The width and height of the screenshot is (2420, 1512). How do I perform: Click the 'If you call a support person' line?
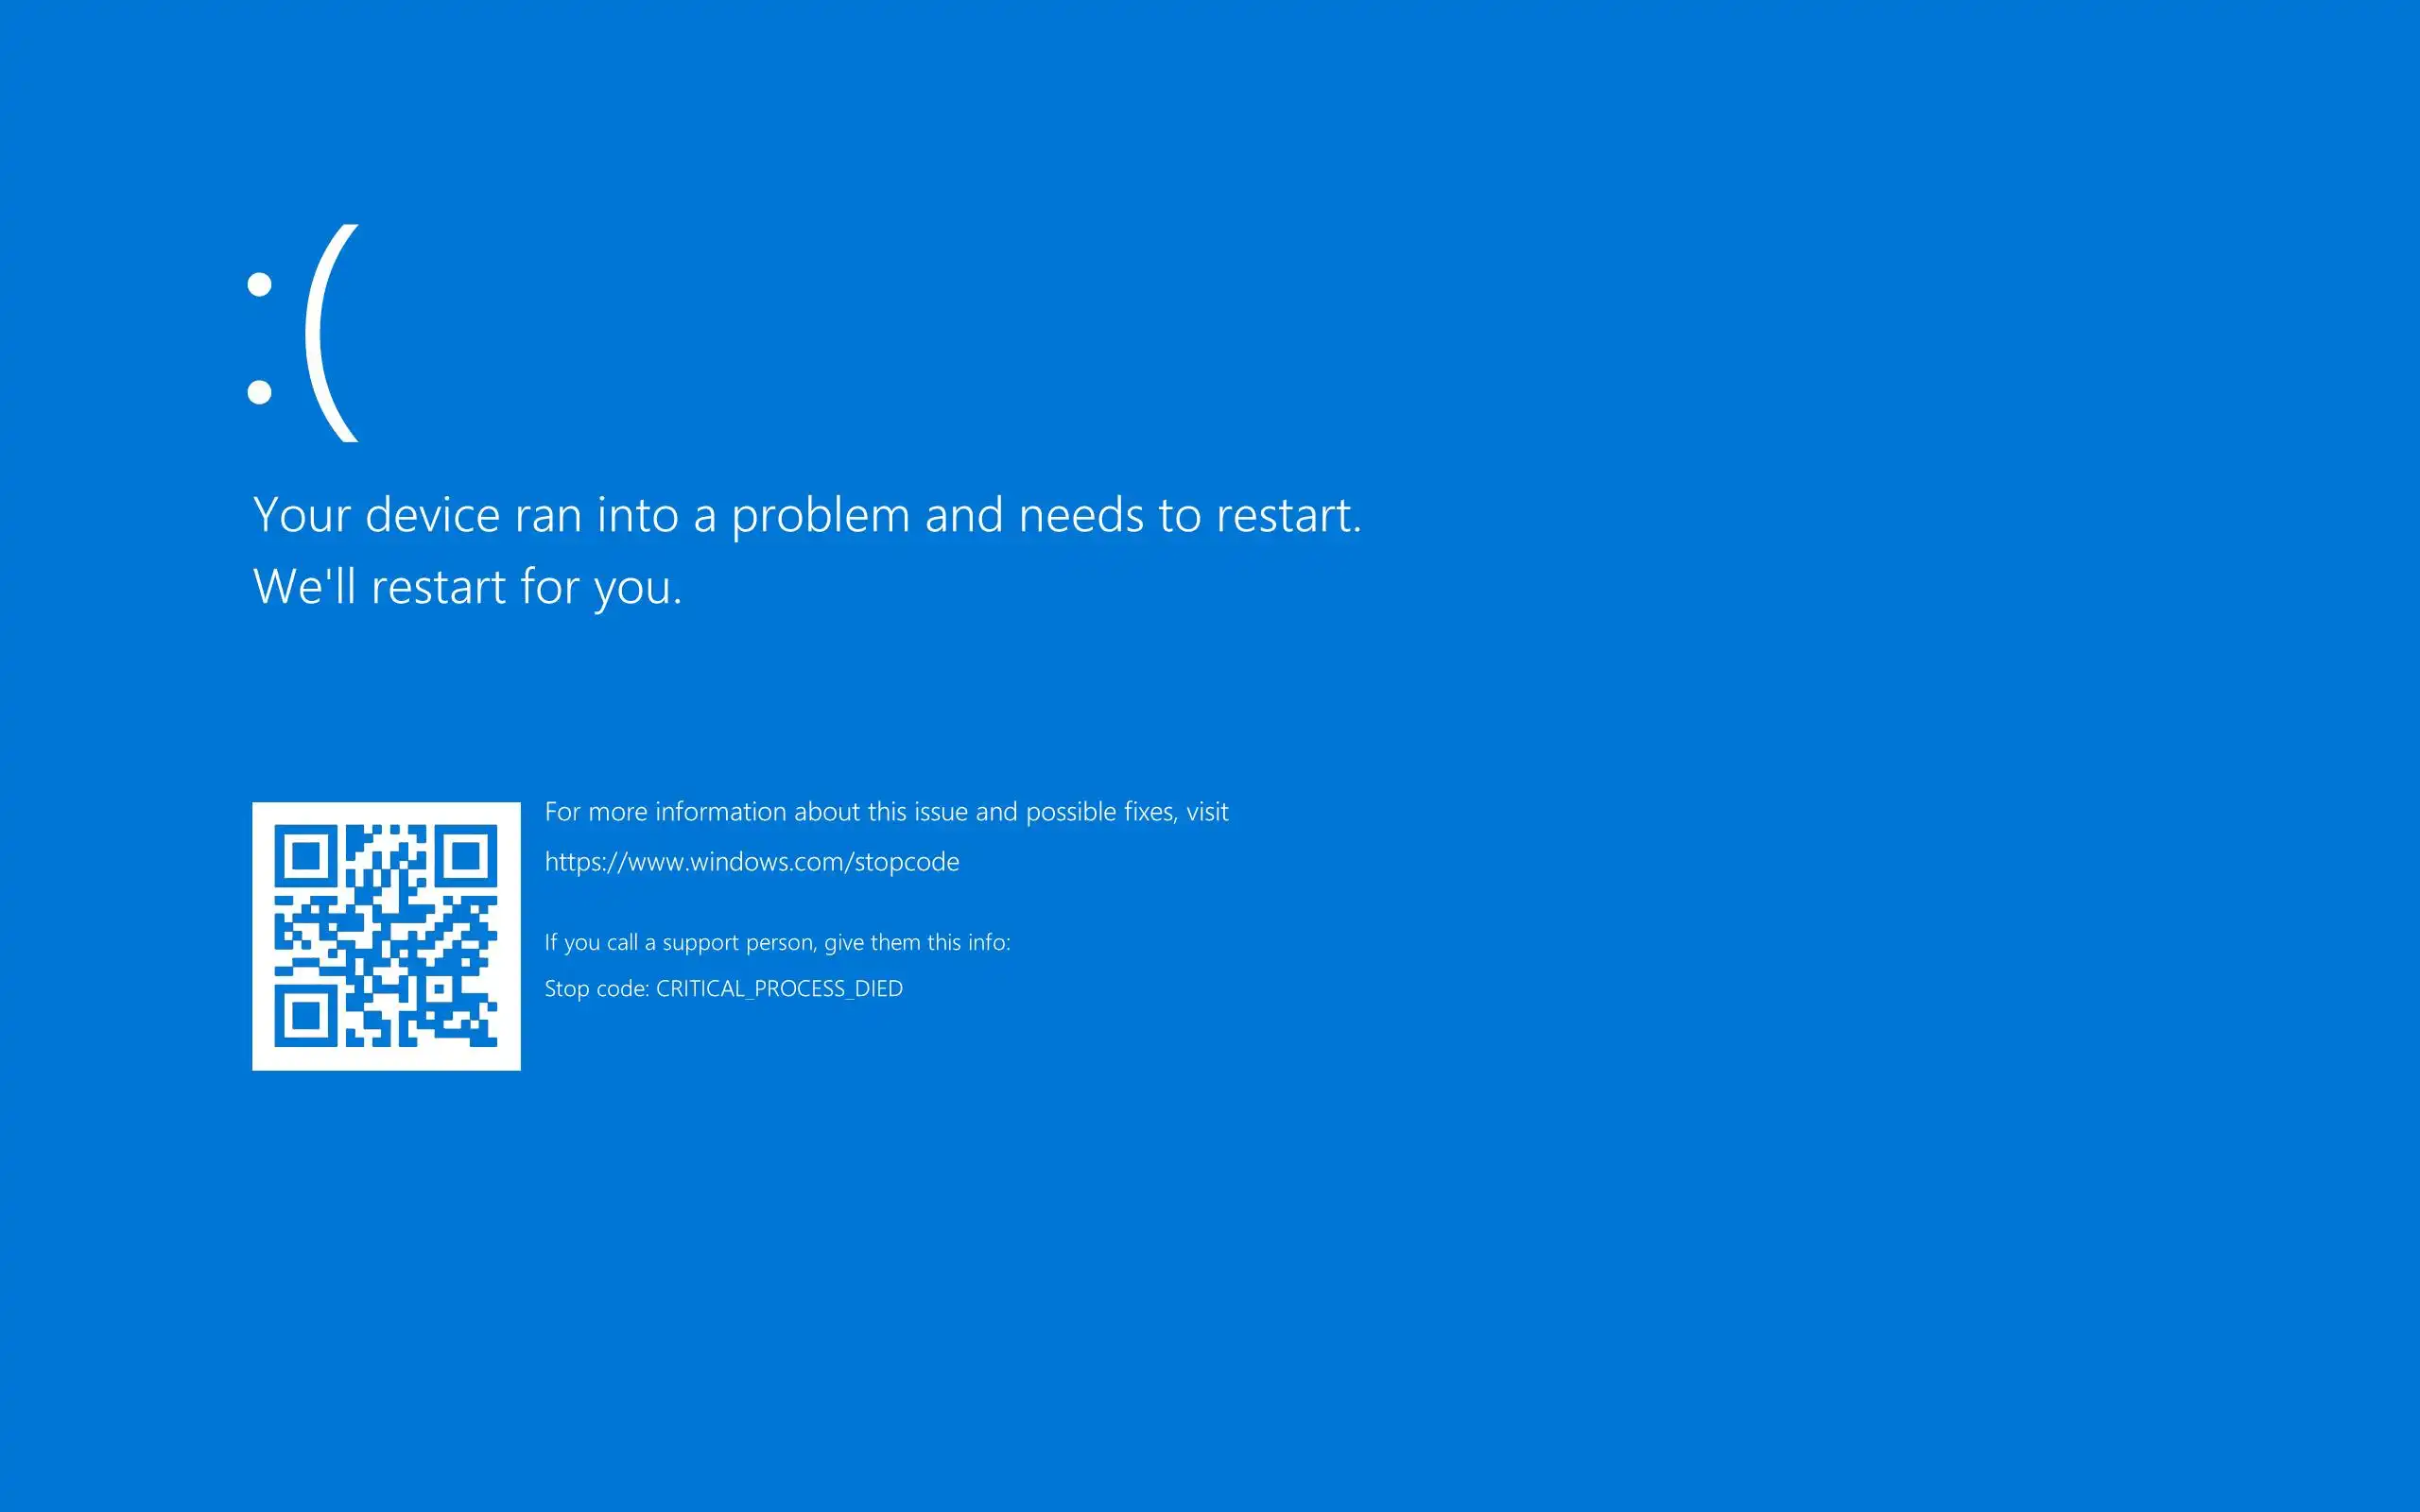pos(777,943)
